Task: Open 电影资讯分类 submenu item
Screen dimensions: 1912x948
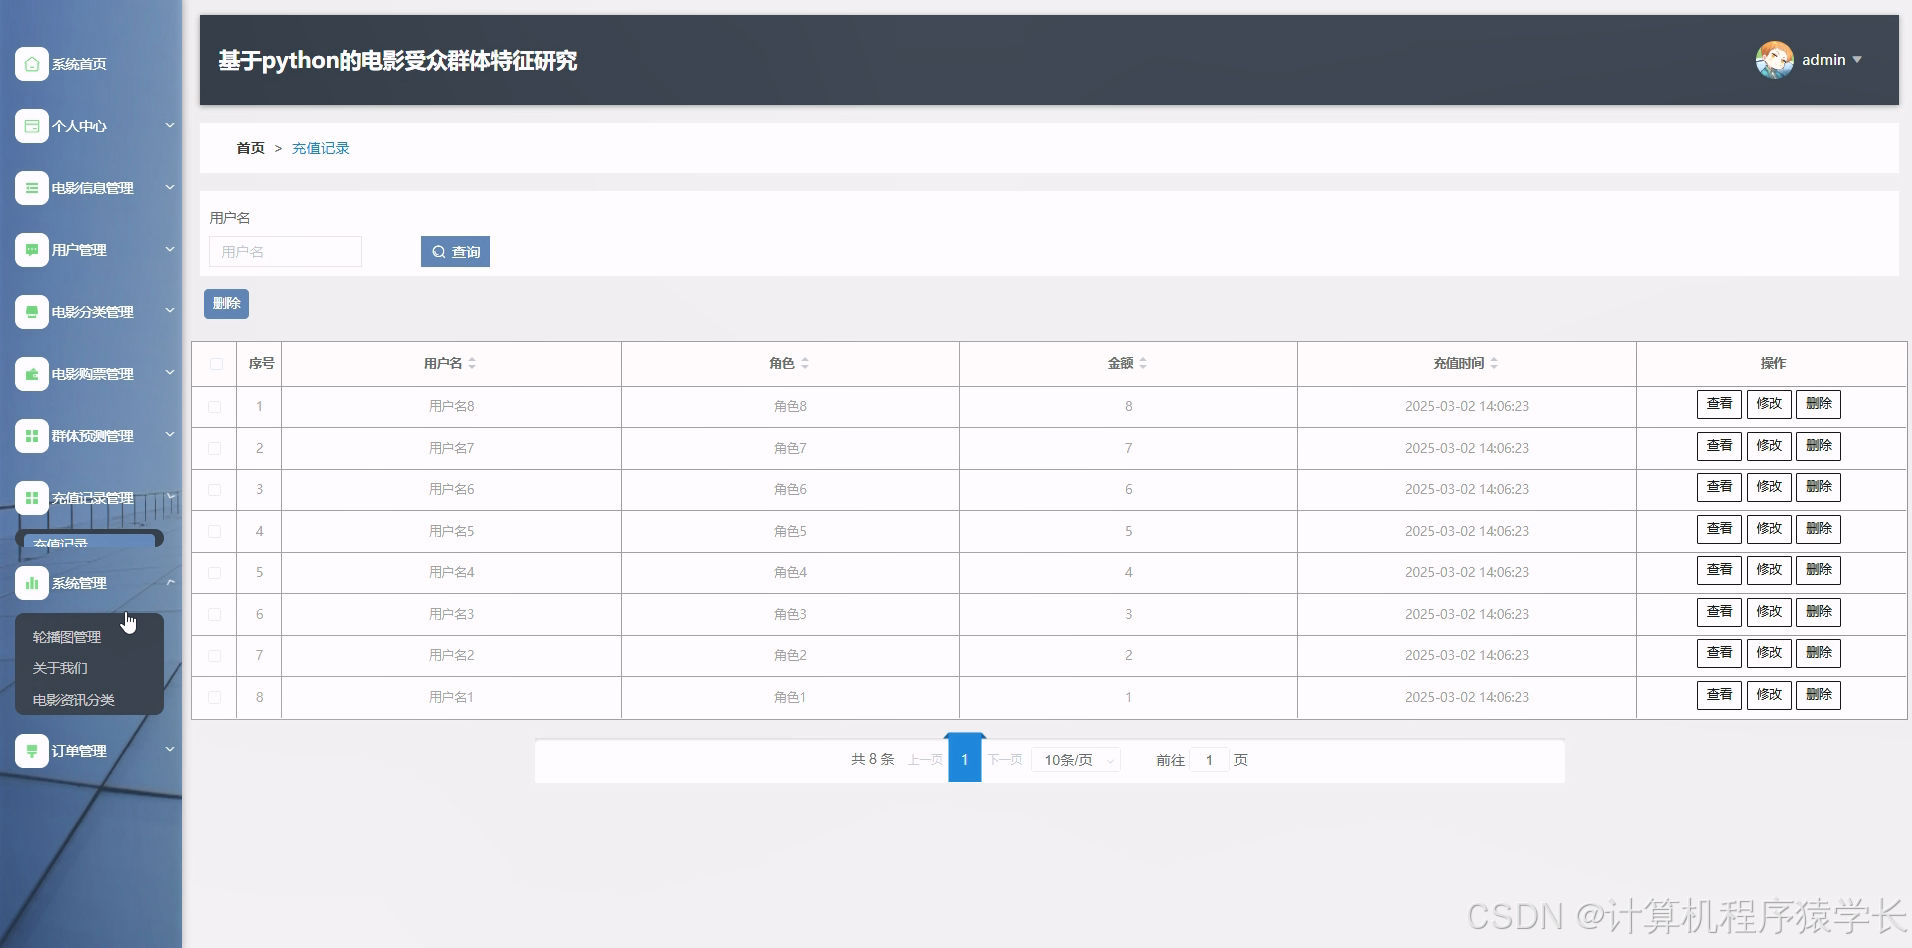Action: click(x=74, y=700)
